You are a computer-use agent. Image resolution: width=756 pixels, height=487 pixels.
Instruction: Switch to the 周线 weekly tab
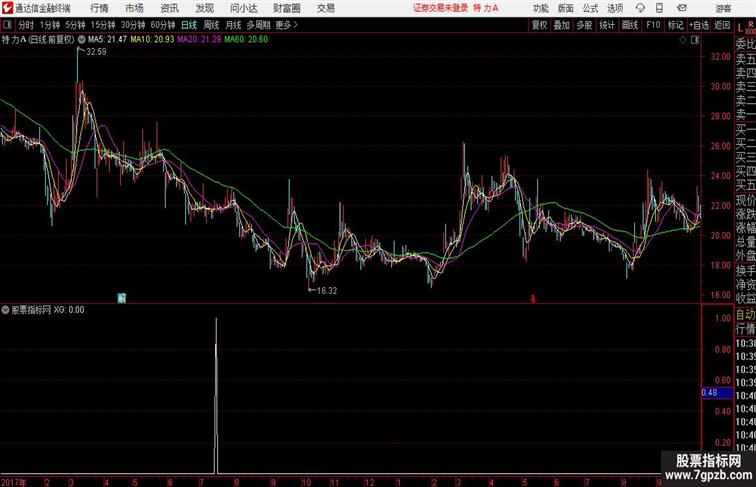(x=211, y=25)
